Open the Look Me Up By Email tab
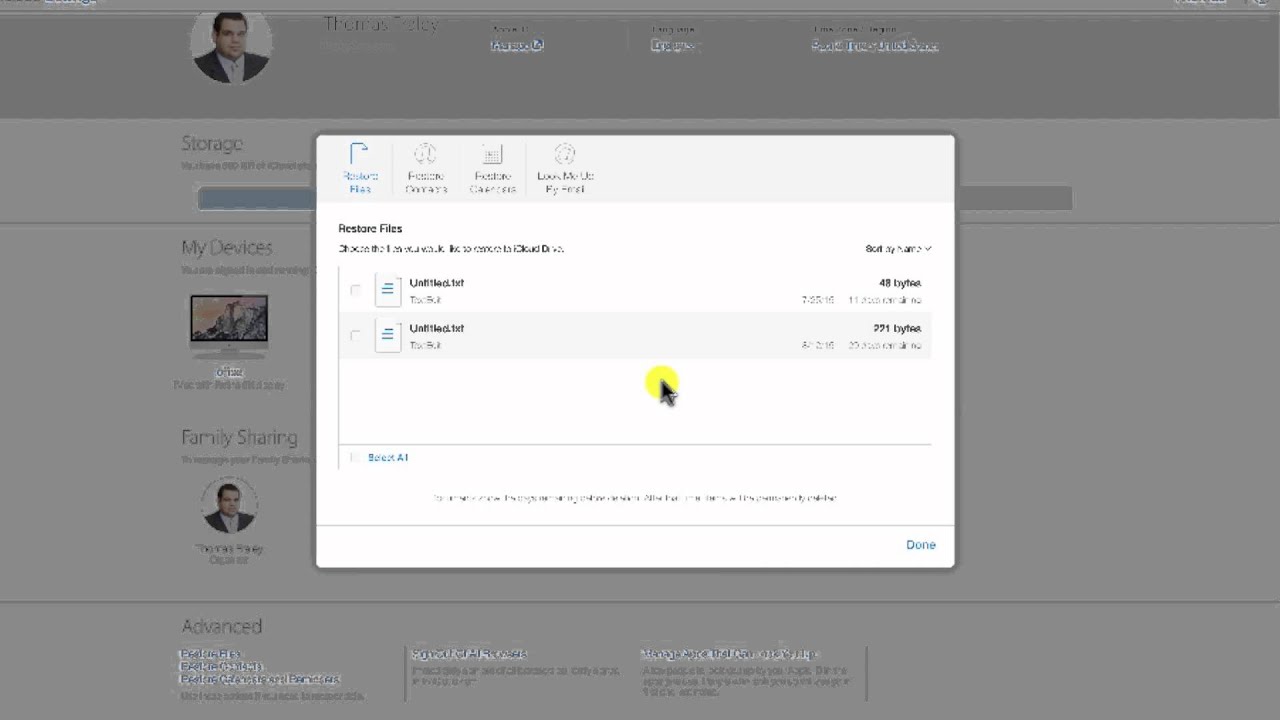Viewport: 1280px width, 720px height. click(x=565, y=168)
